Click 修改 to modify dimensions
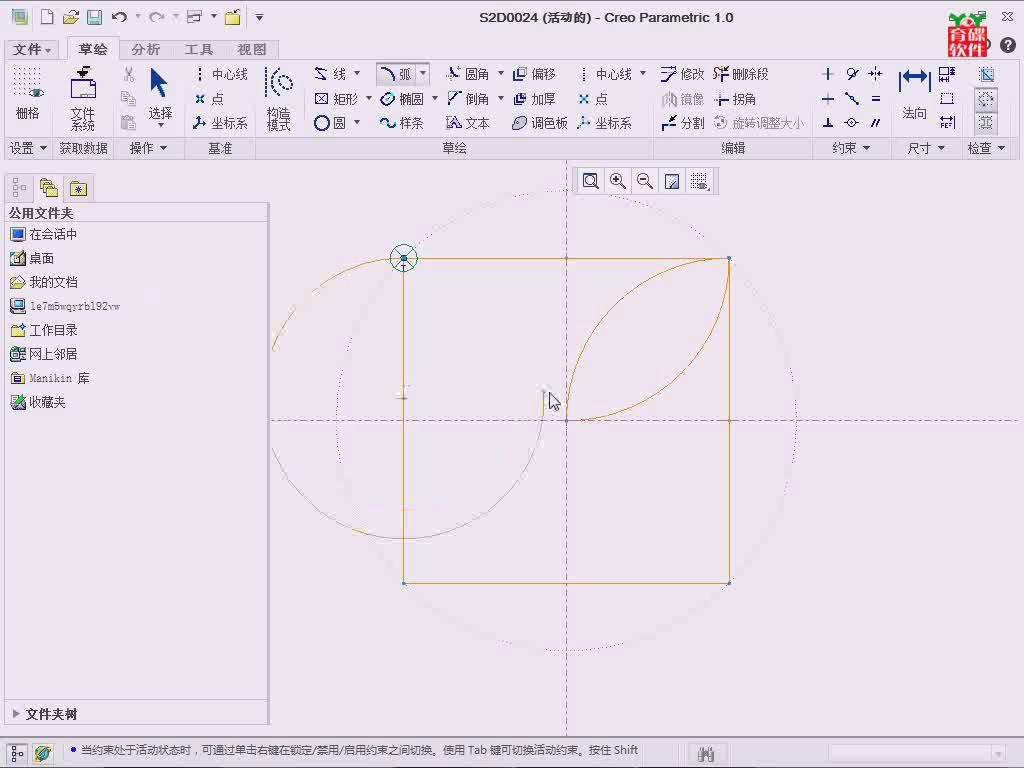Viewport: 1024px width, 768px height. click(682, 74)
